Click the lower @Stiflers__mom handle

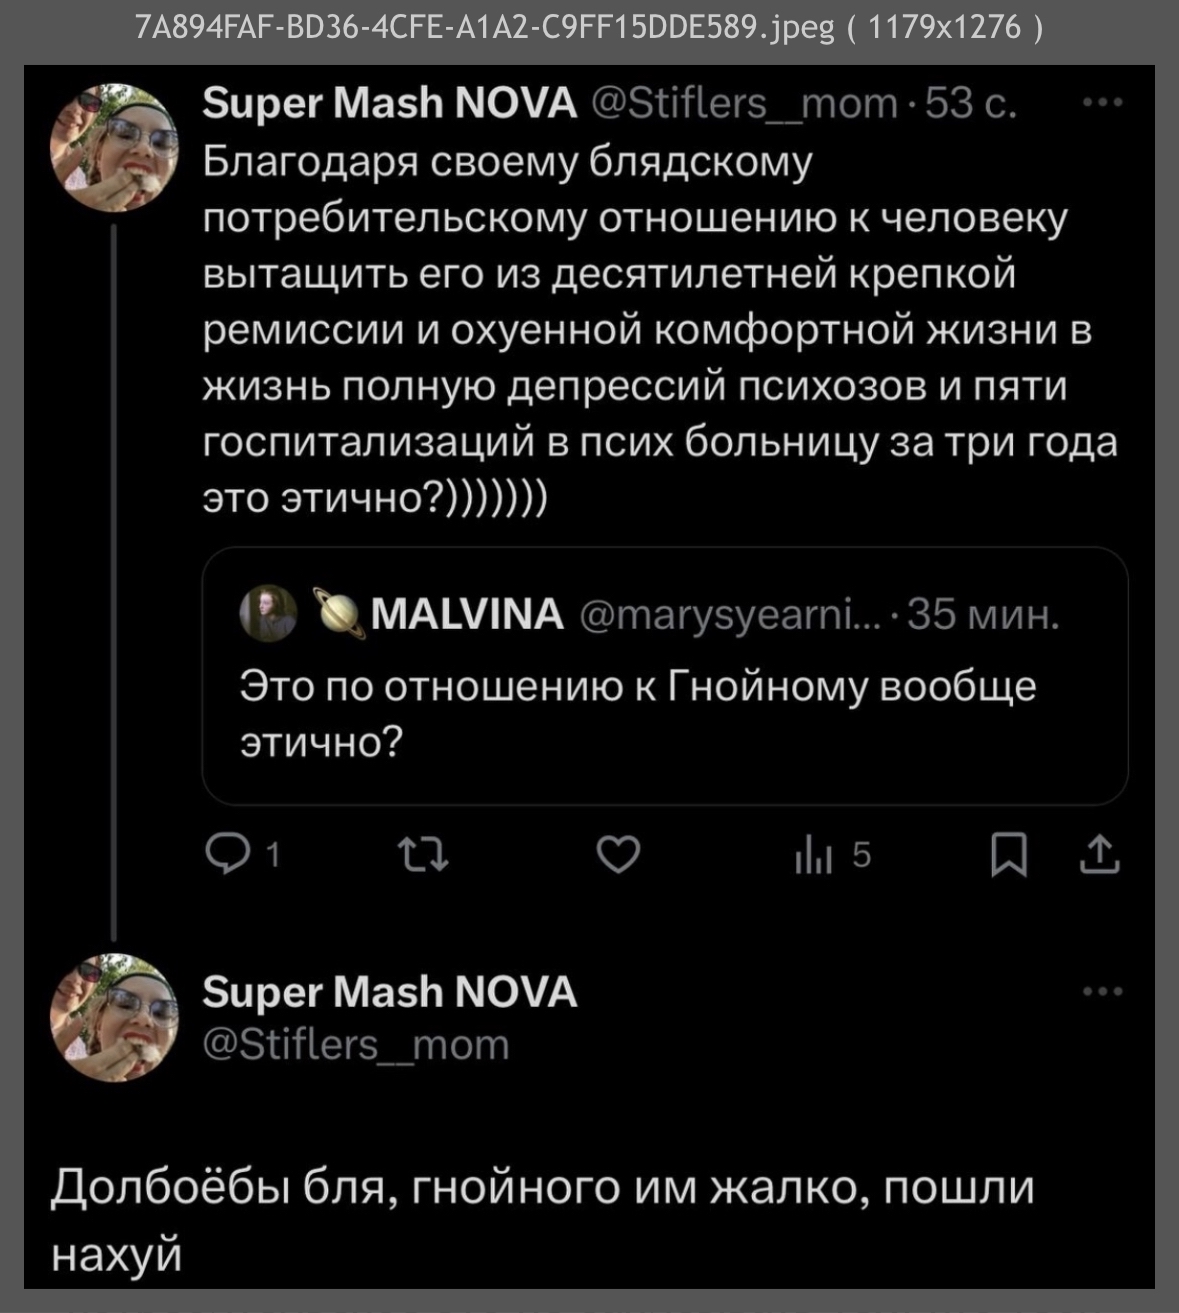click(x=356, y=1044)
